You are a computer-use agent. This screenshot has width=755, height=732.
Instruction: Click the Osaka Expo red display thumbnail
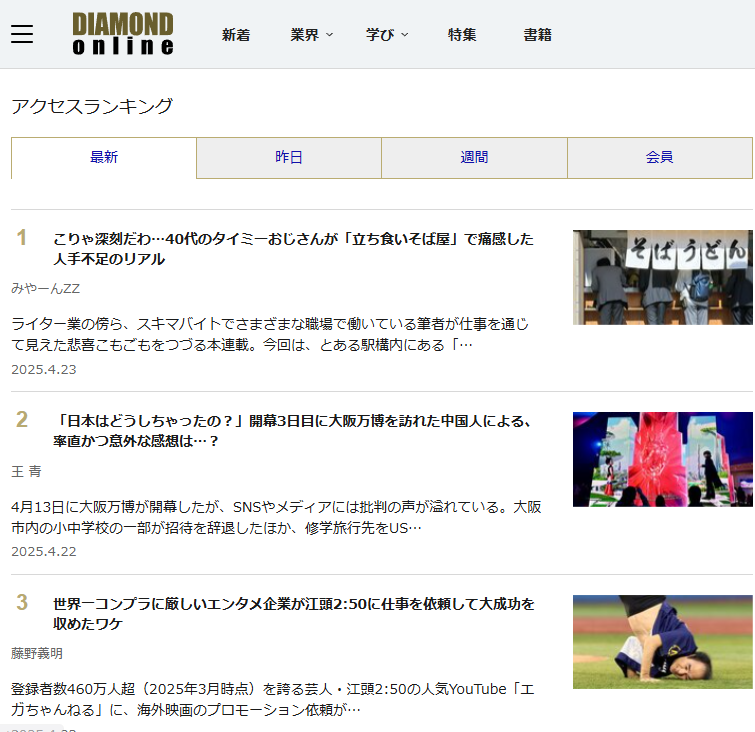pos(663,459)
